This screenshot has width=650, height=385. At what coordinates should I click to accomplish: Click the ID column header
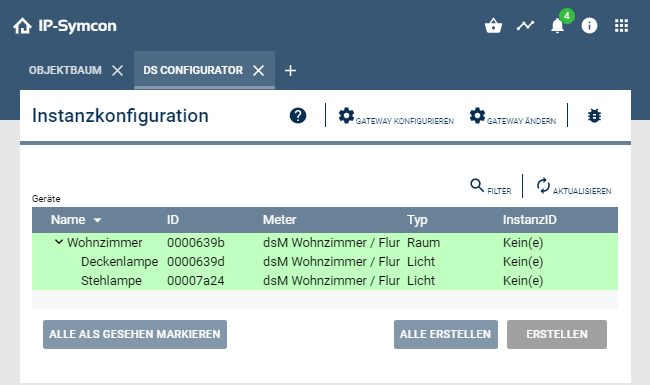coord(173,220)
